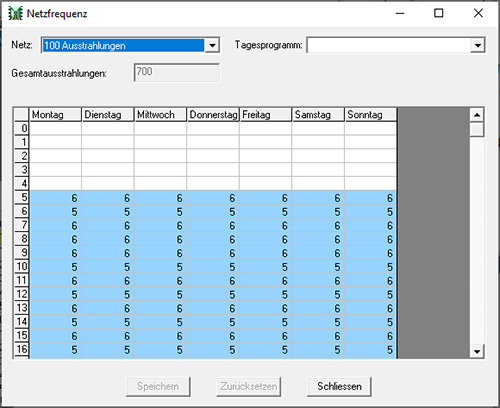Select the top-left corner cell of grid
Viewport: 500px width, 408px height.
pos(22,115)
